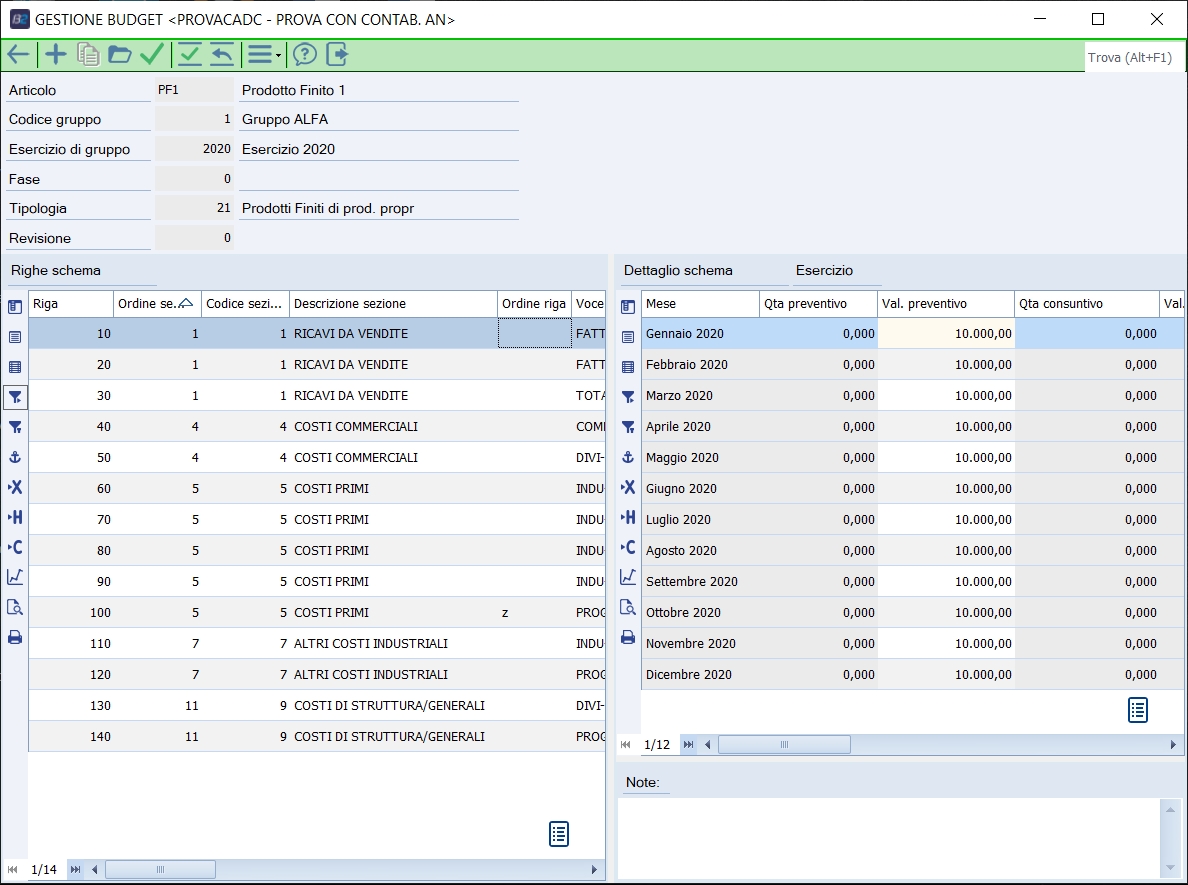Click the list icon below Dicembre 2020 row
The image size is (1188, 885).
pos(1138,710)
